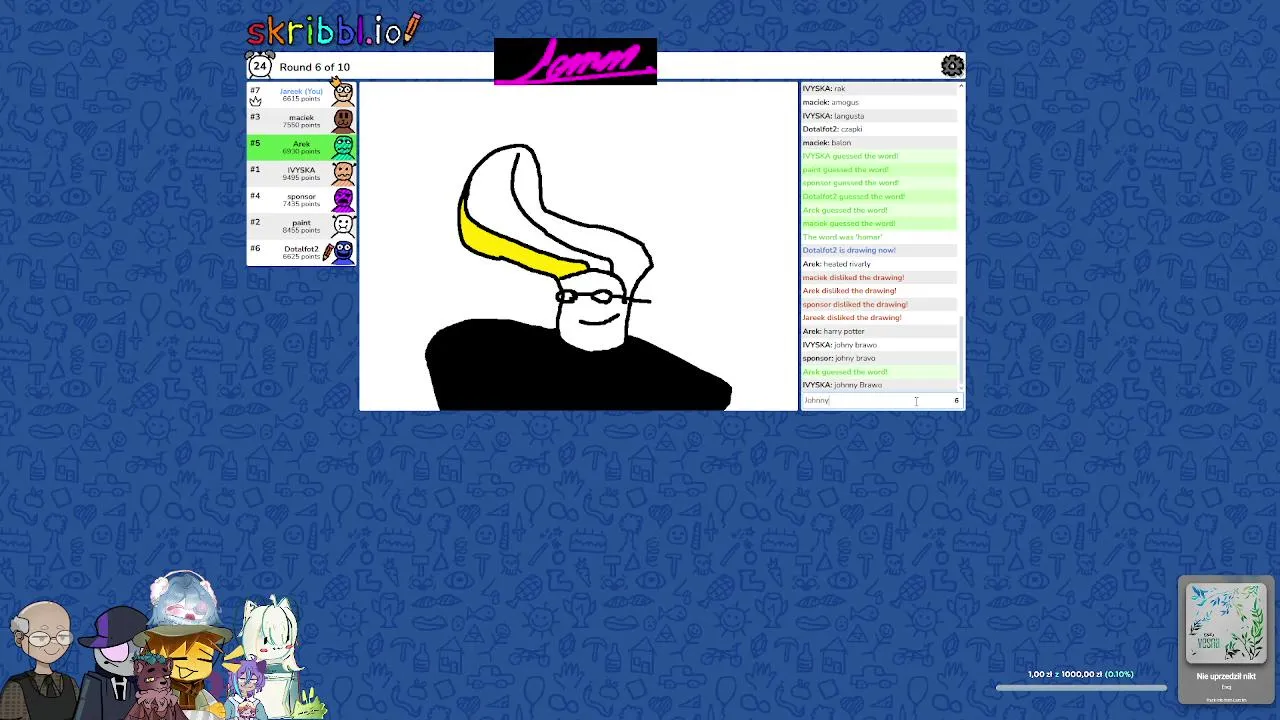The height and width of the screenshot is (720, 1280).
Task: Click '6930 points' under Arek
Action: pyautogui.click(x=301, y=151)
